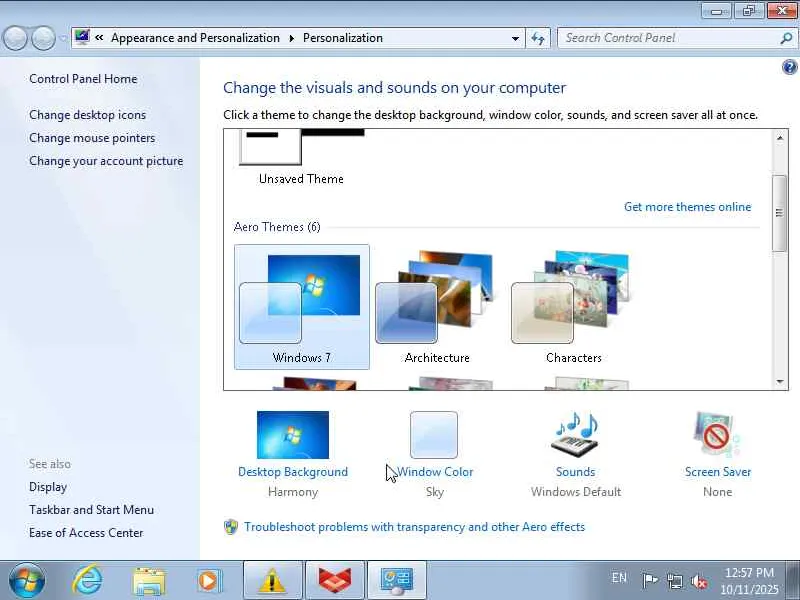Click the Forward navigation button
The width and height of the screenshot is (800, 600).
pos(43,38)
